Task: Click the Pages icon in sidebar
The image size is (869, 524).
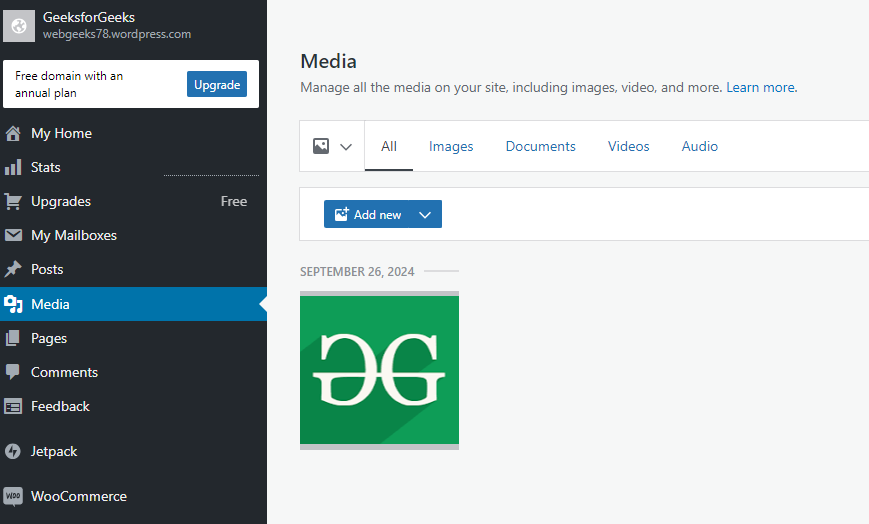Action: pyautogui.click(x=13, y=338)
